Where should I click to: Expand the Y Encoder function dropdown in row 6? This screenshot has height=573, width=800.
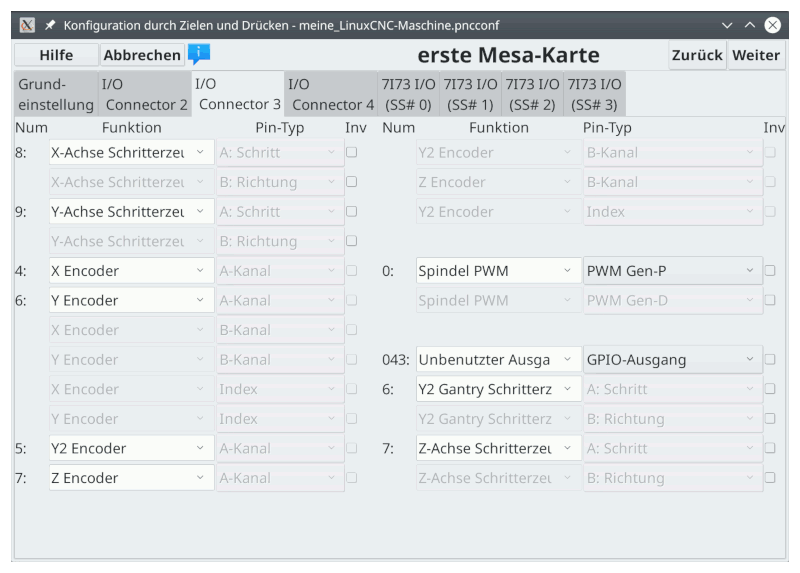tap(132, 301)
